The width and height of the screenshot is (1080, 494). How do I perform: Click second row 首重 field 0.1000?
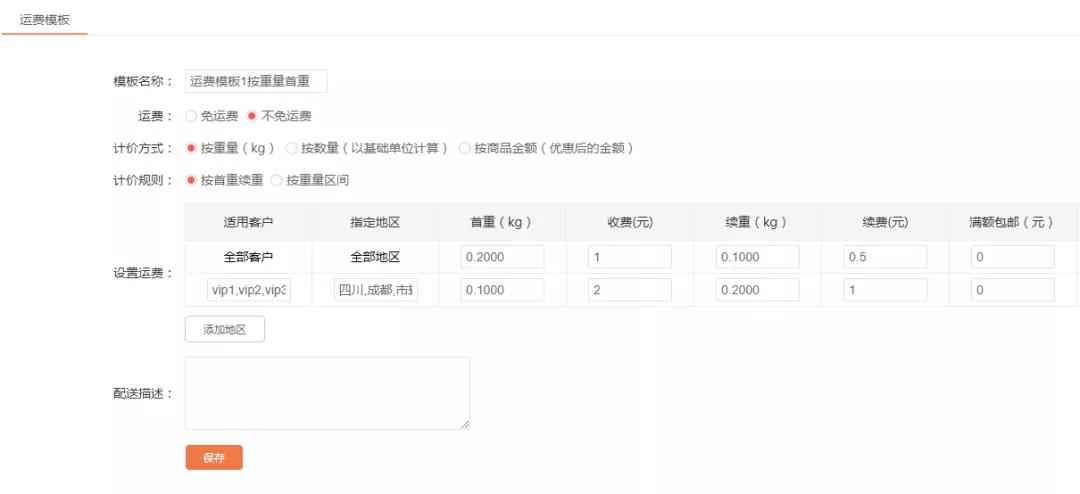tap(502, 290)
